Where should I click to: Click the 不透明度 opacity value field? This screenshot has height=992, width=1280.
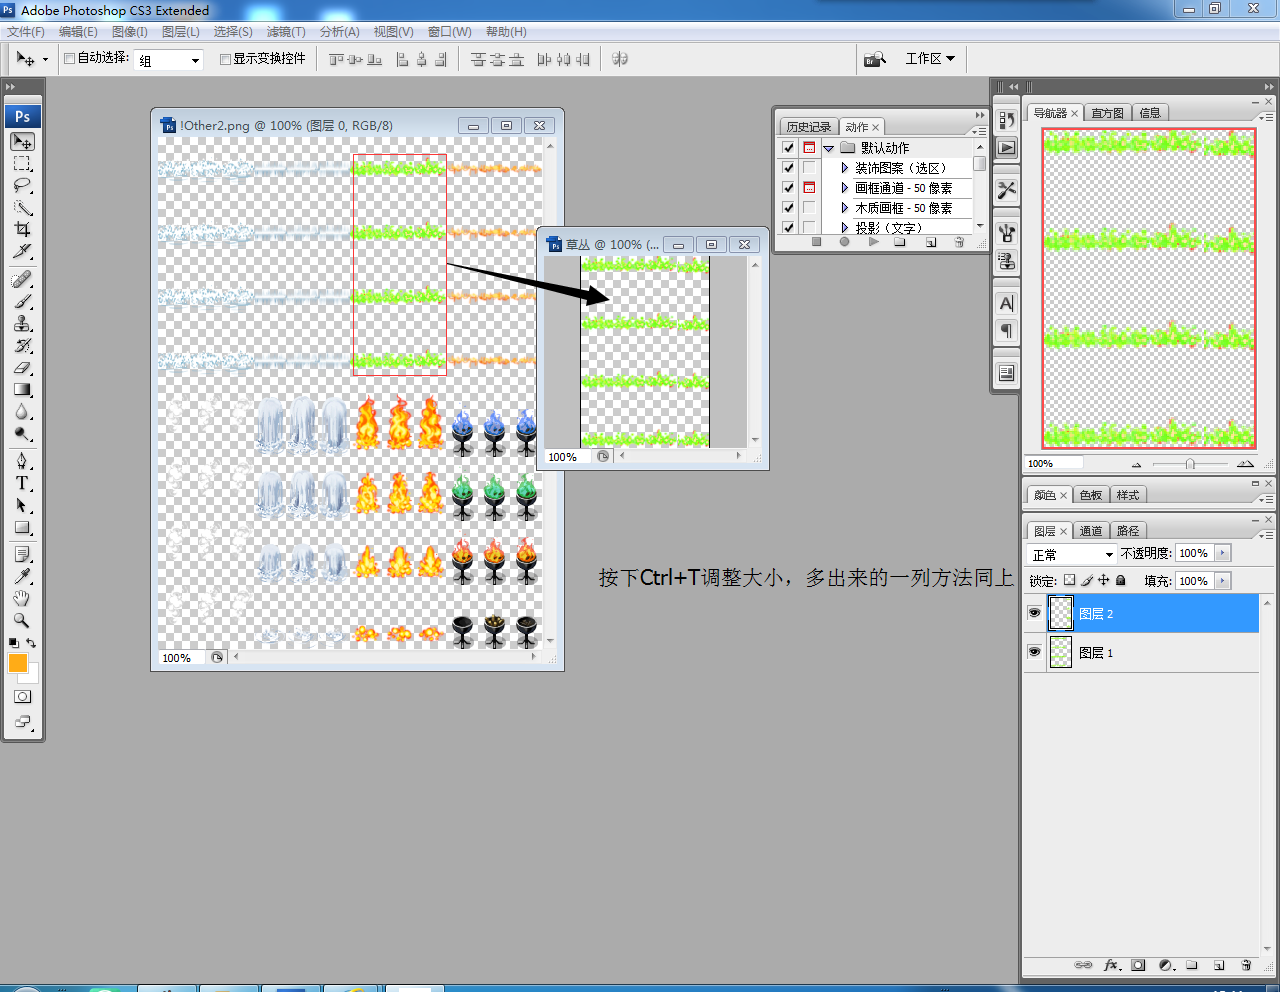[x=1195, y=553]
